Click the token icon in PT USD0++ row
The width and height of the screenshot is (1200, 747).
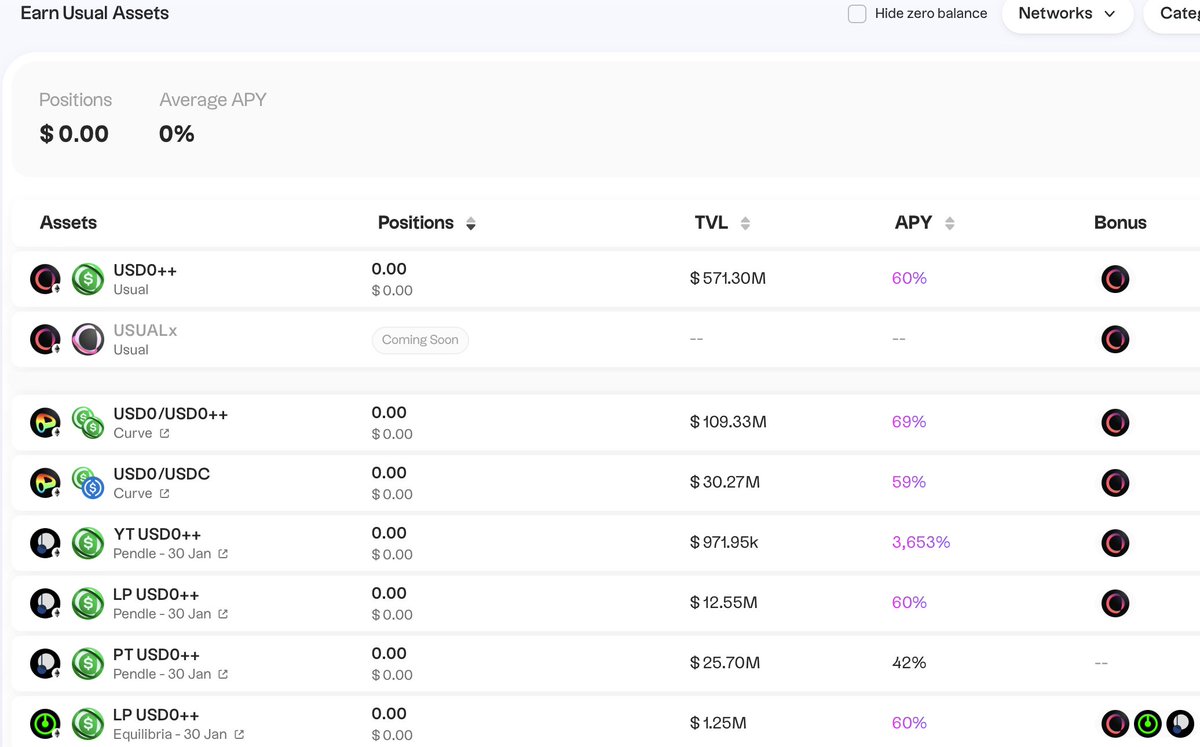click(88, 663)
